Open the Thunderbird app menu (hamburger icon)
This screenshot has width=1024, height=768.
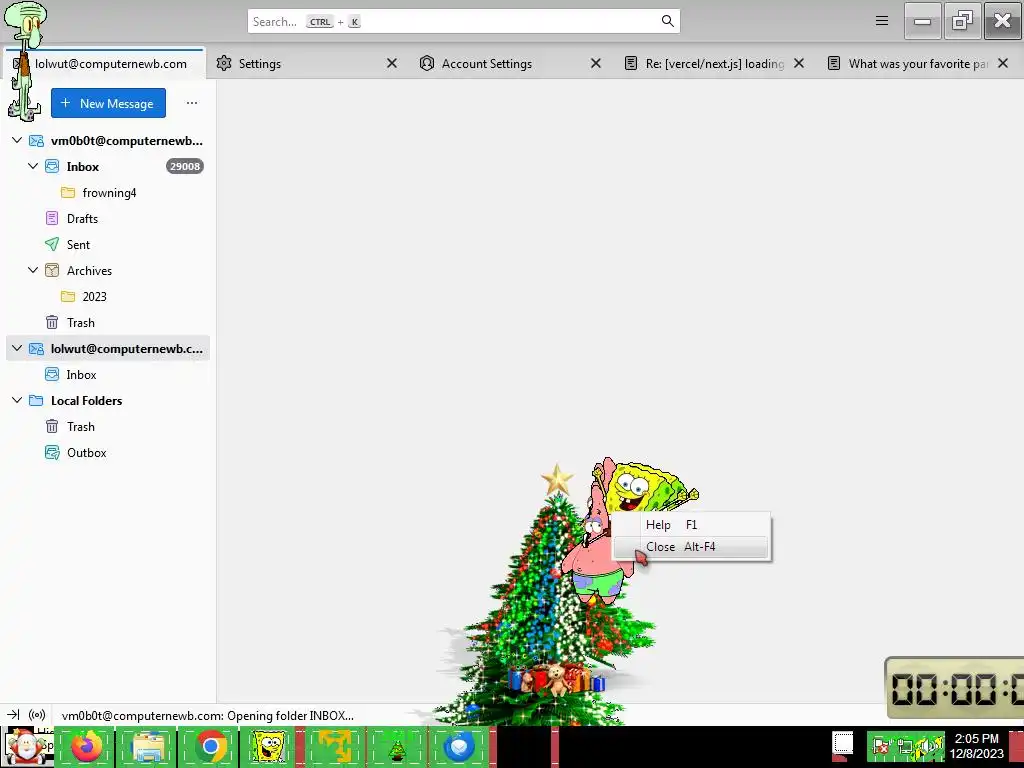point(882,21)
